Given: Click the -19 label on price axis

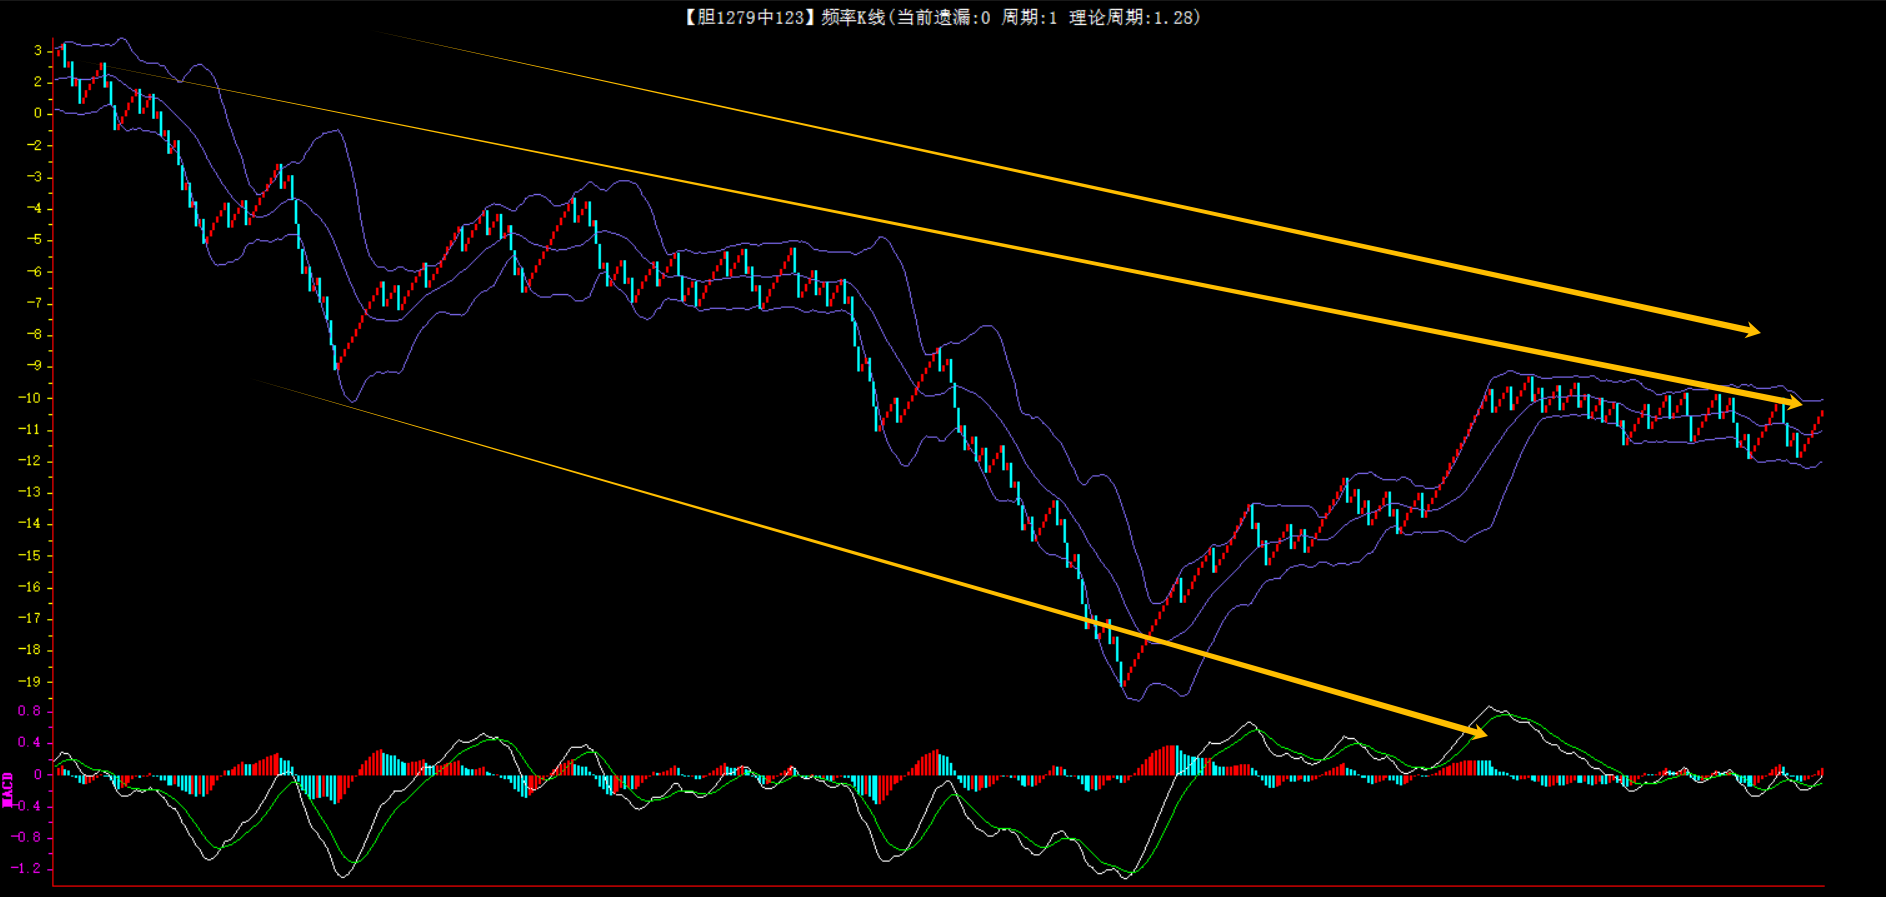Looking at the screenshot, I should tap(30, 682).
